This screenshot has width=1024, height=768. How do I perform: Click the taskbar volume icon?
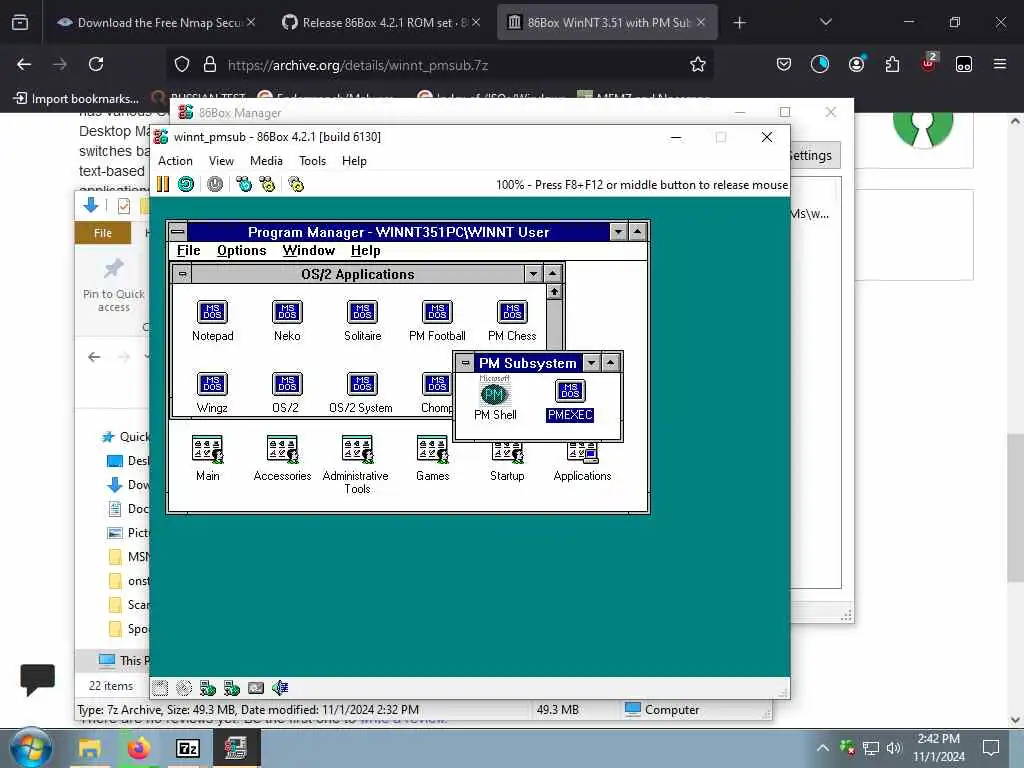coord(894,748)
